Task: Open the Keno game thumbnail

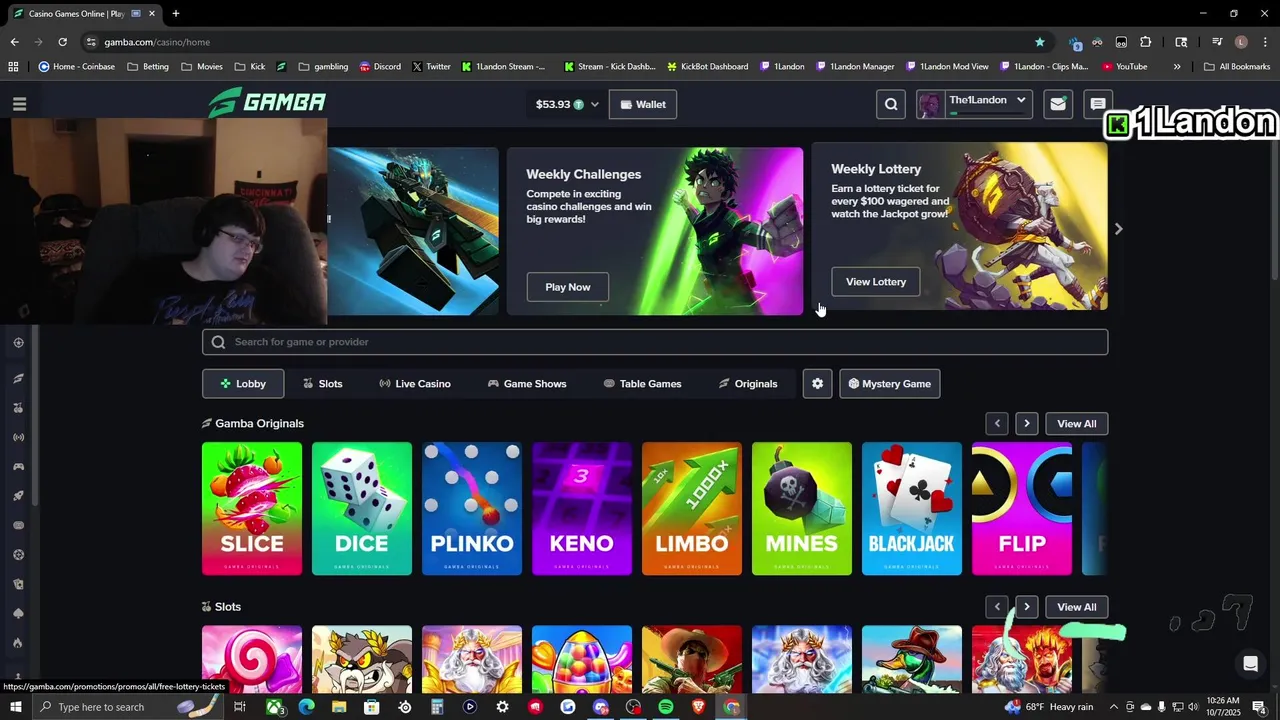Action: (582, 509)
